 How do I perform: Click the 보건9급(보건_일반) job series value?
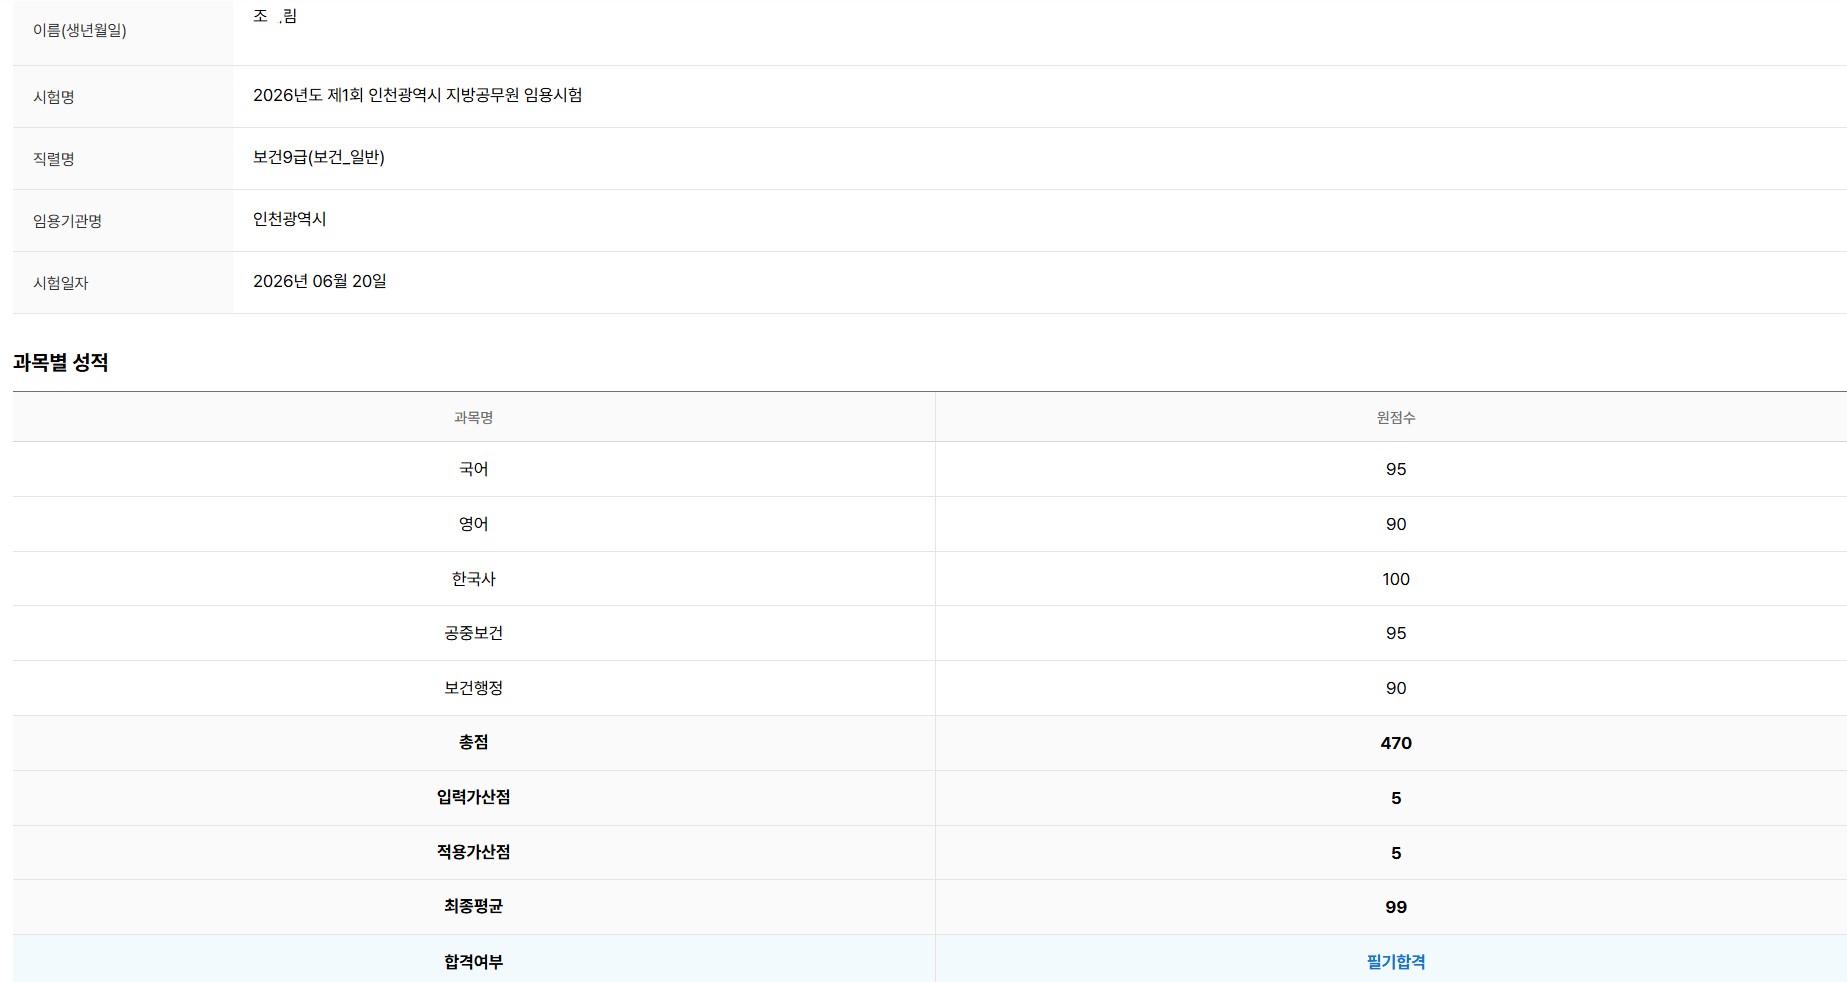tap(319, 157)
